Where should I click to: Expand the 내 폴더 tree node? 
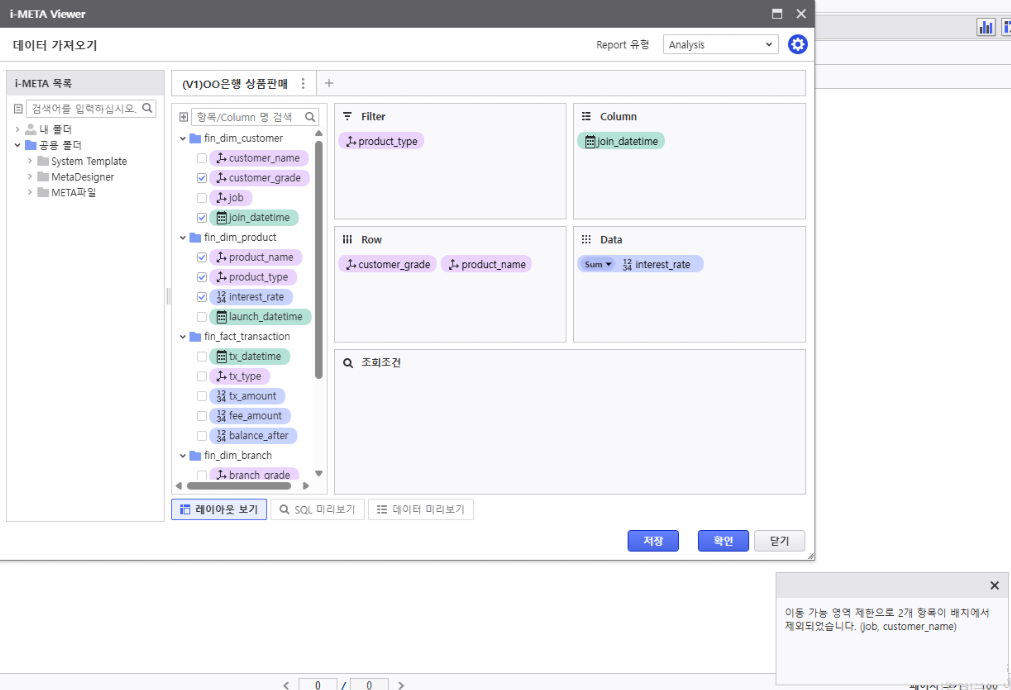coord(17,129)
